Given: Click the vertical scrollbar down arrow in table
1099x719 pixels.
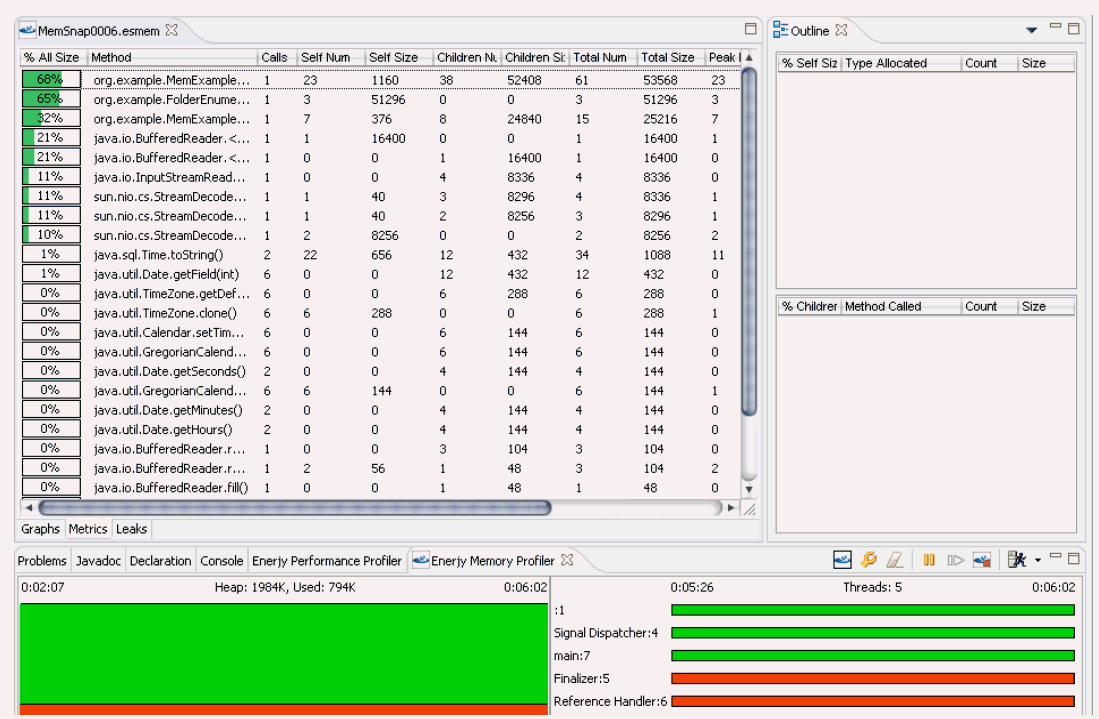Looking at the screenshot, I should [748, 489].
